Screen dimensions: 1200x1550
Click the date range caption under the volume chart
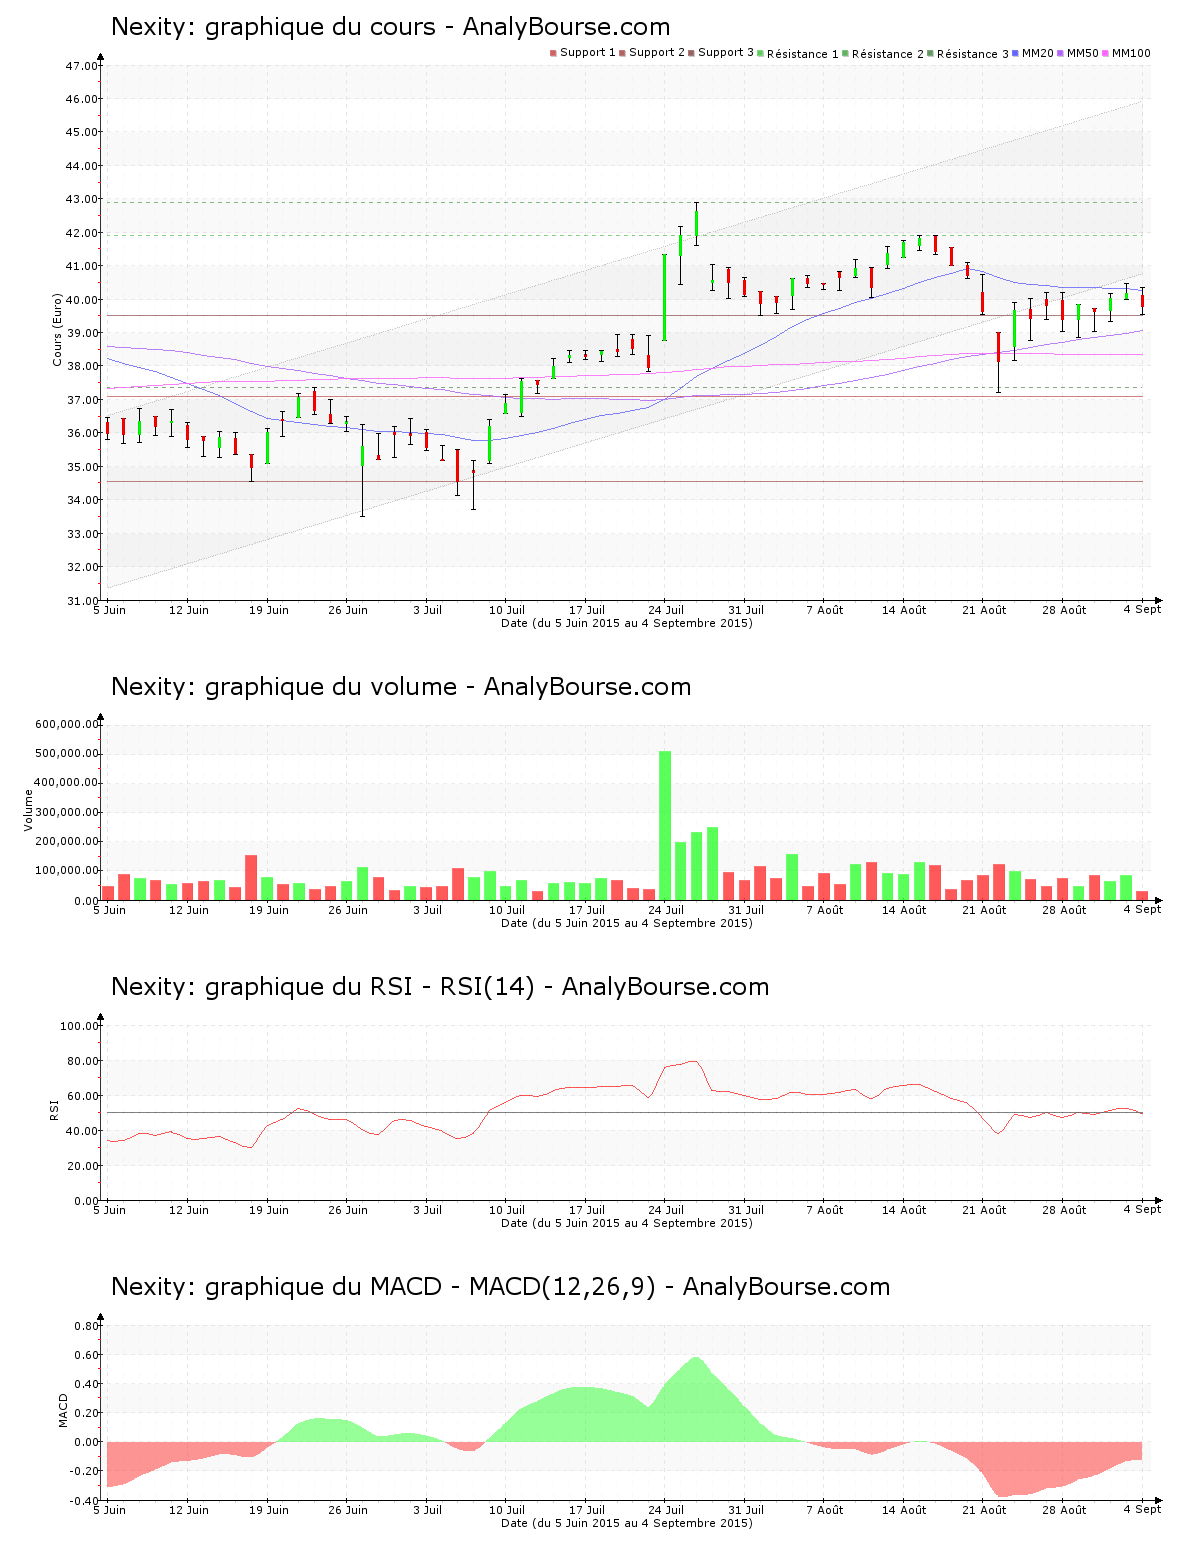(627, 923)
